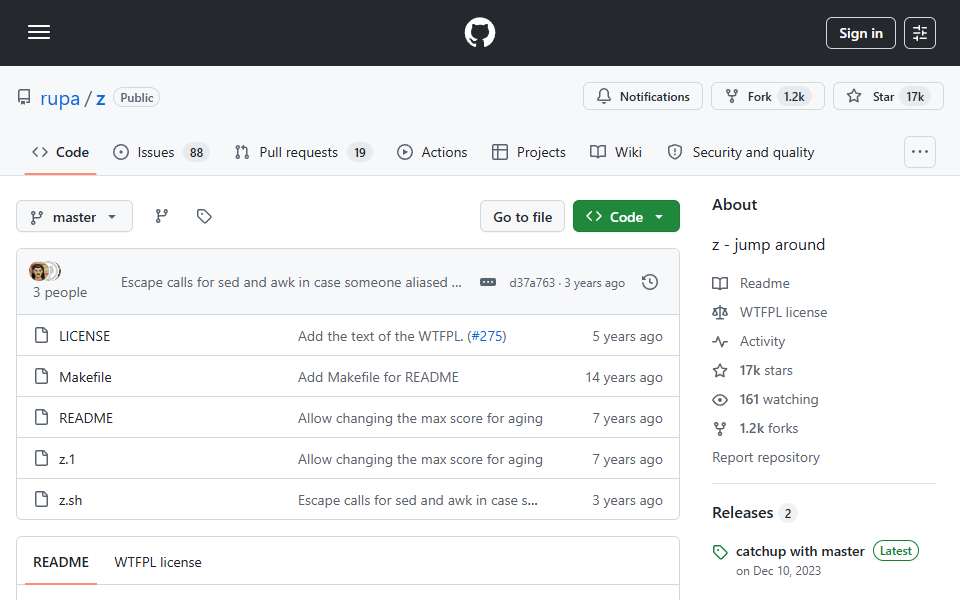This screenshot has width=960, height=600.
Task: Click Report repository link
Action: [765, 457]
